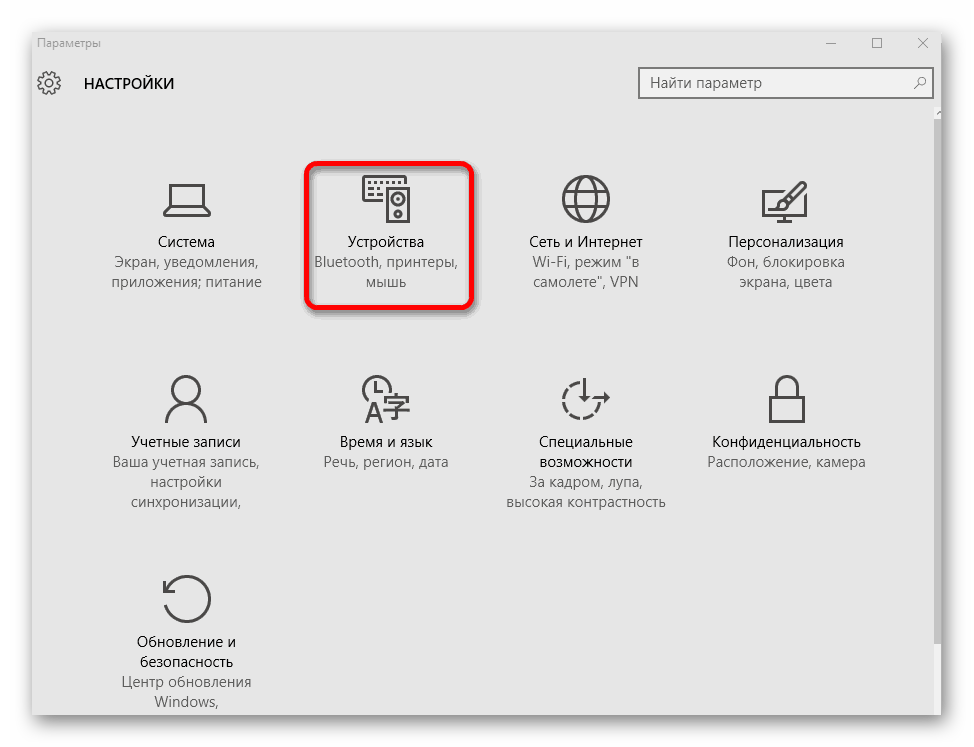Screen dimensions: 974x747
Task: Click the Учетные записи label
Action: pos(186,441)
